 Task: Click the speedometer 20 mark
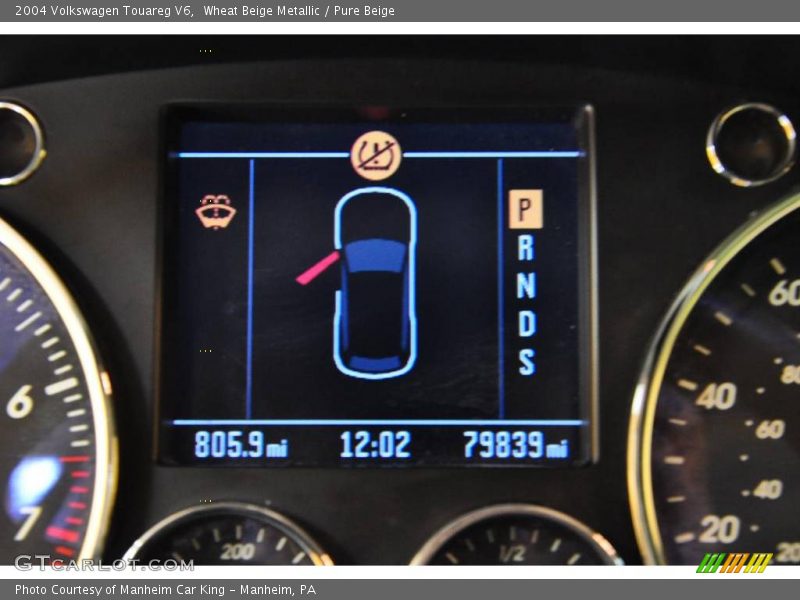pos(719,529)
